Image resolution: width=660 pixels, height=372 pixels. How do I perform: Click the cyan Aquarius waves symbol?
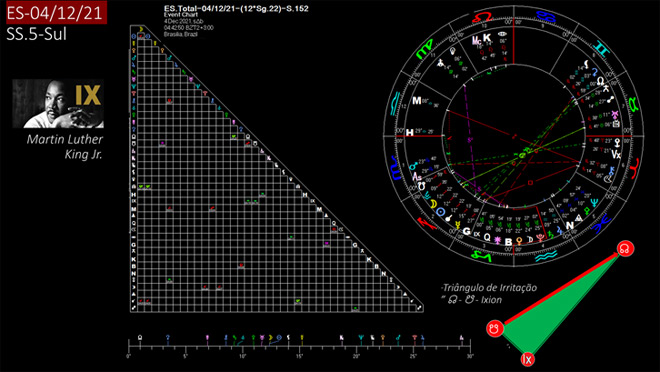546,255
